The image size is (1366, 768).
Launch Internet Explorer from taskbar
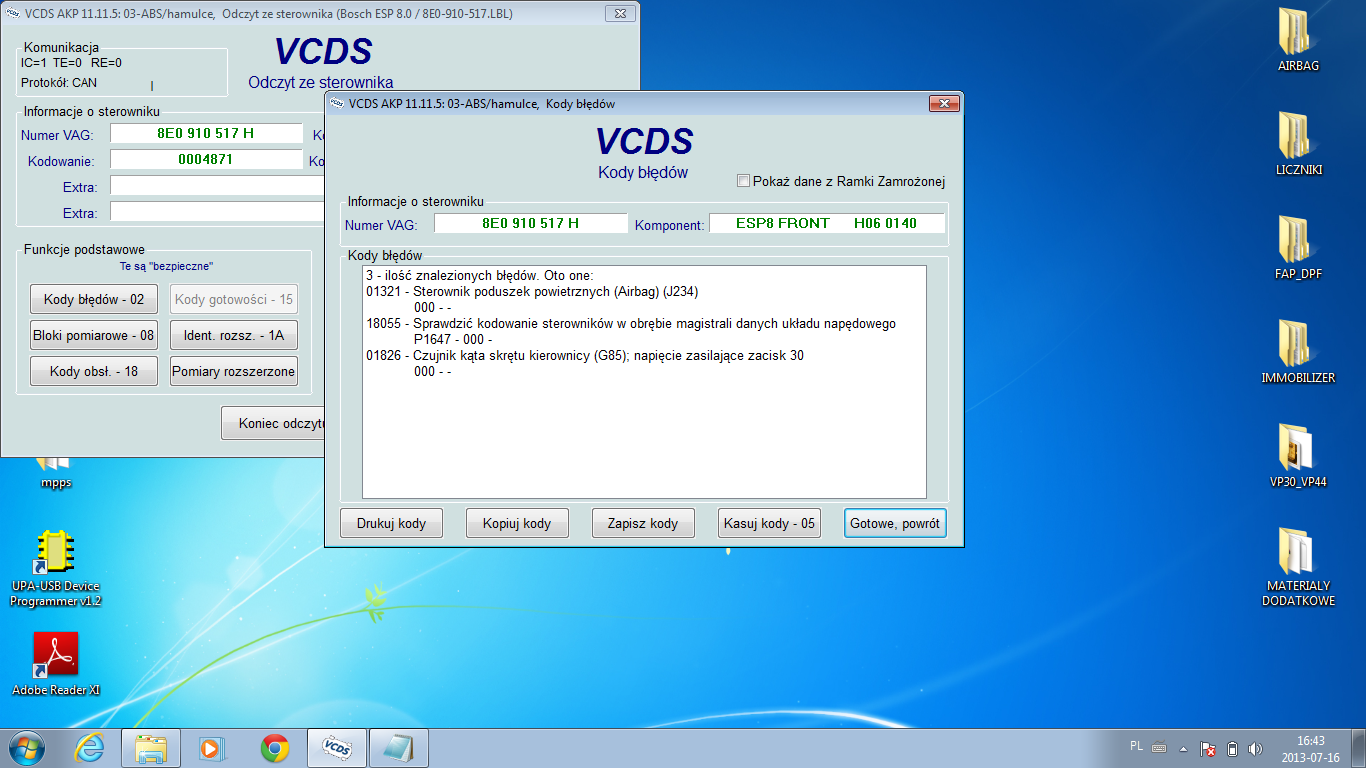point(90,747)
